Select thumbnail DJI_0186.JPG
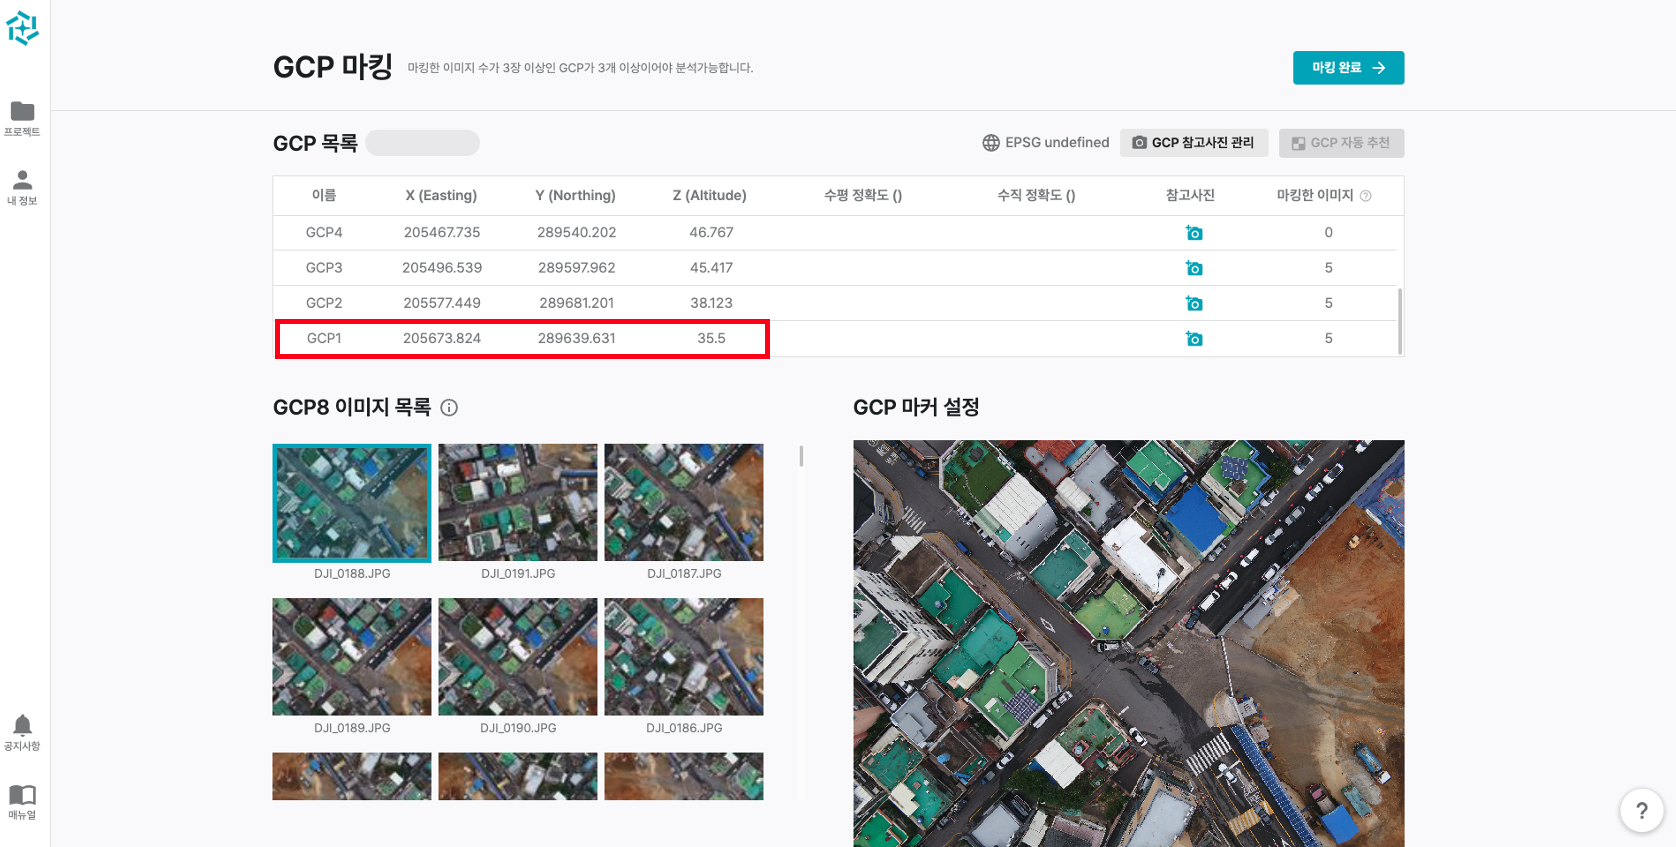1676x847 pixels. (684, 657)
